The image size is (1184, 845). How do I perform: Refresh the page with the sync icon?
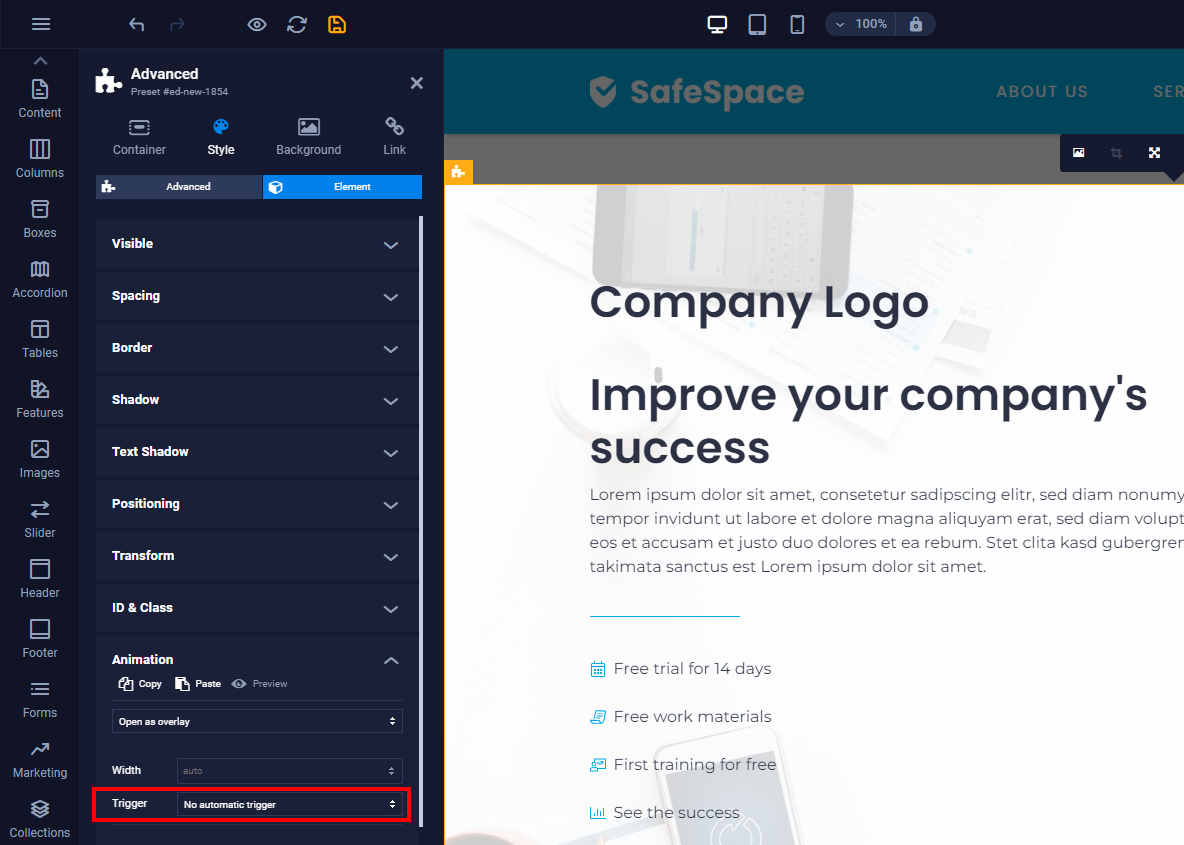(x=297, y=24)
